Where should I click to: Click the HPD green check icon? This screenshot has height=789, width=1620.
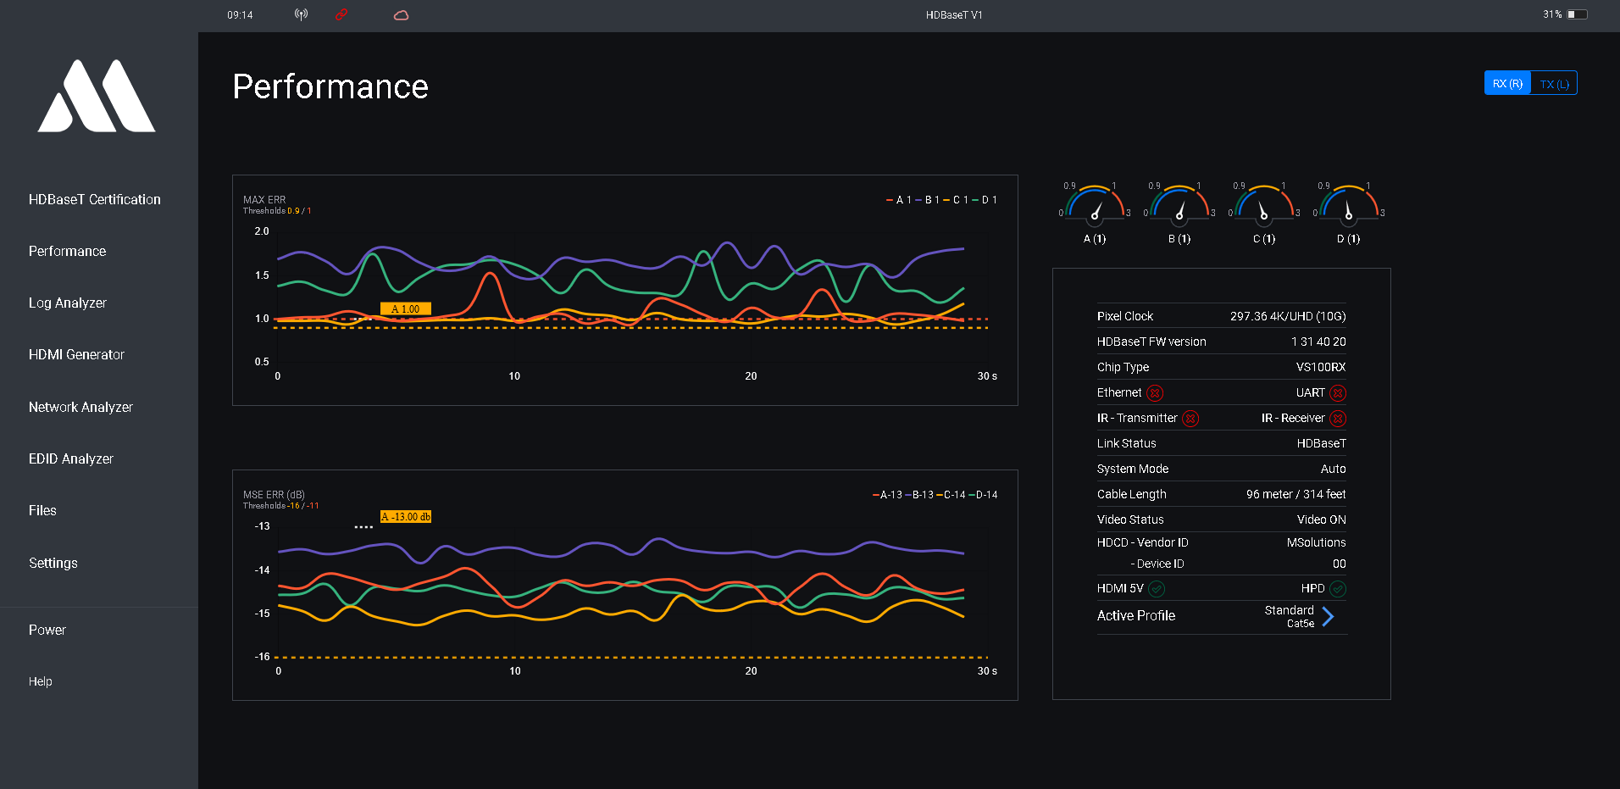[x=1338, y=589]
